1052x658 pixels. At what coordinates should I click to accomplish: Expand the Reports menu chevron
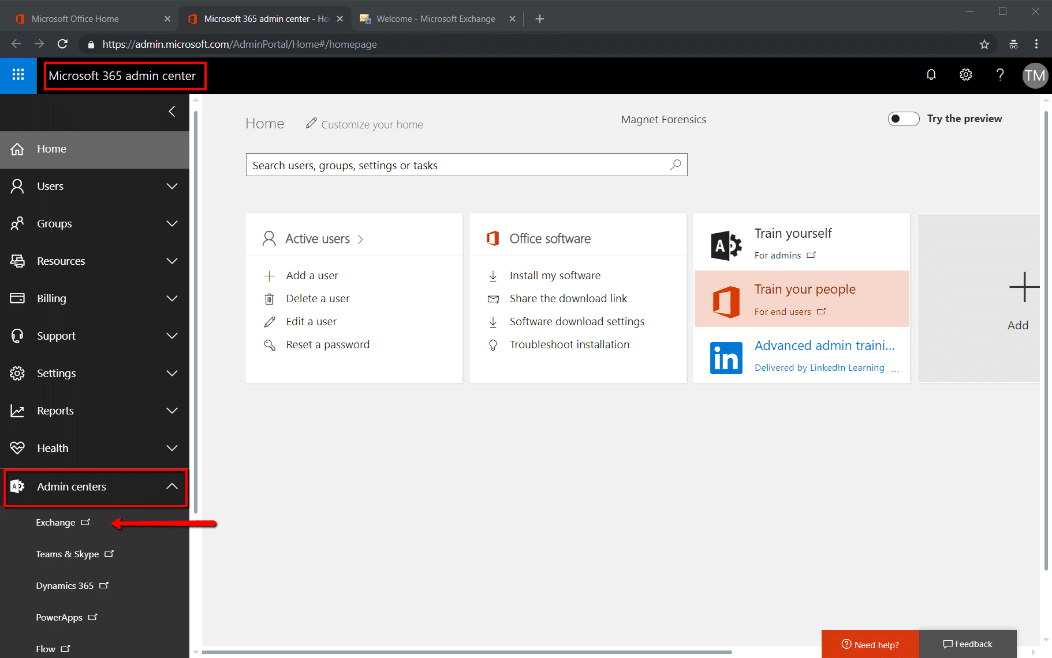coord(172,410)
